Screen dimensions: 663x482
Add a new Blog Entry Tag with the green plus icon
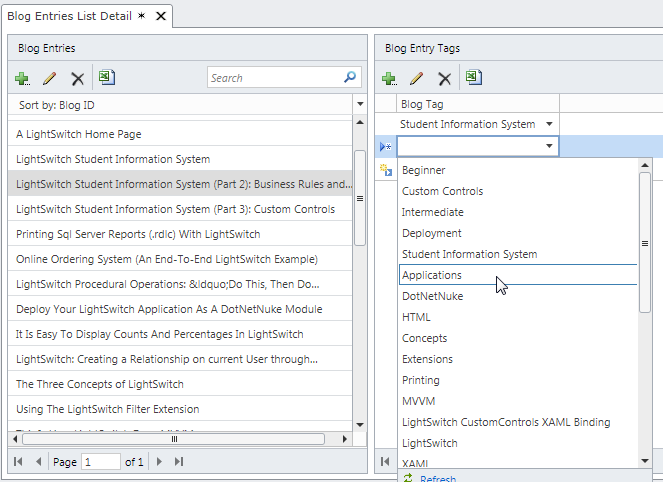[x=389, y=78]
